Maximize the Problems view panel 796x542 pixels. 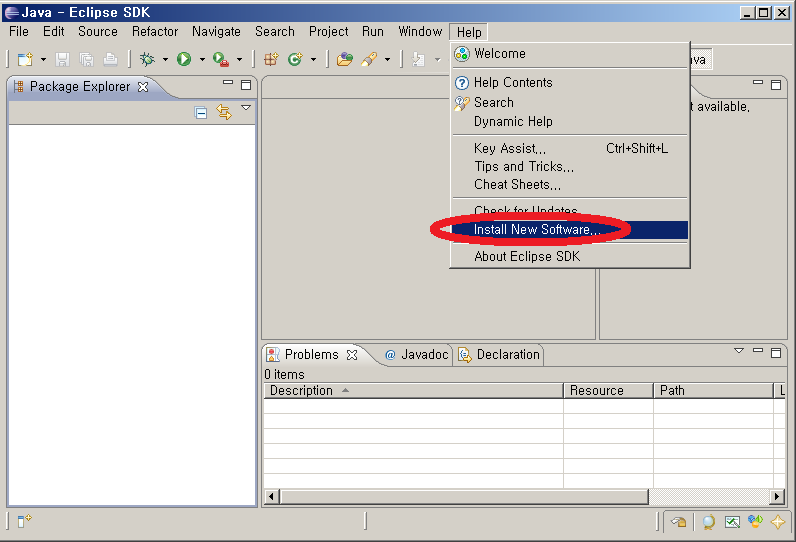click(x=776, y=353)
